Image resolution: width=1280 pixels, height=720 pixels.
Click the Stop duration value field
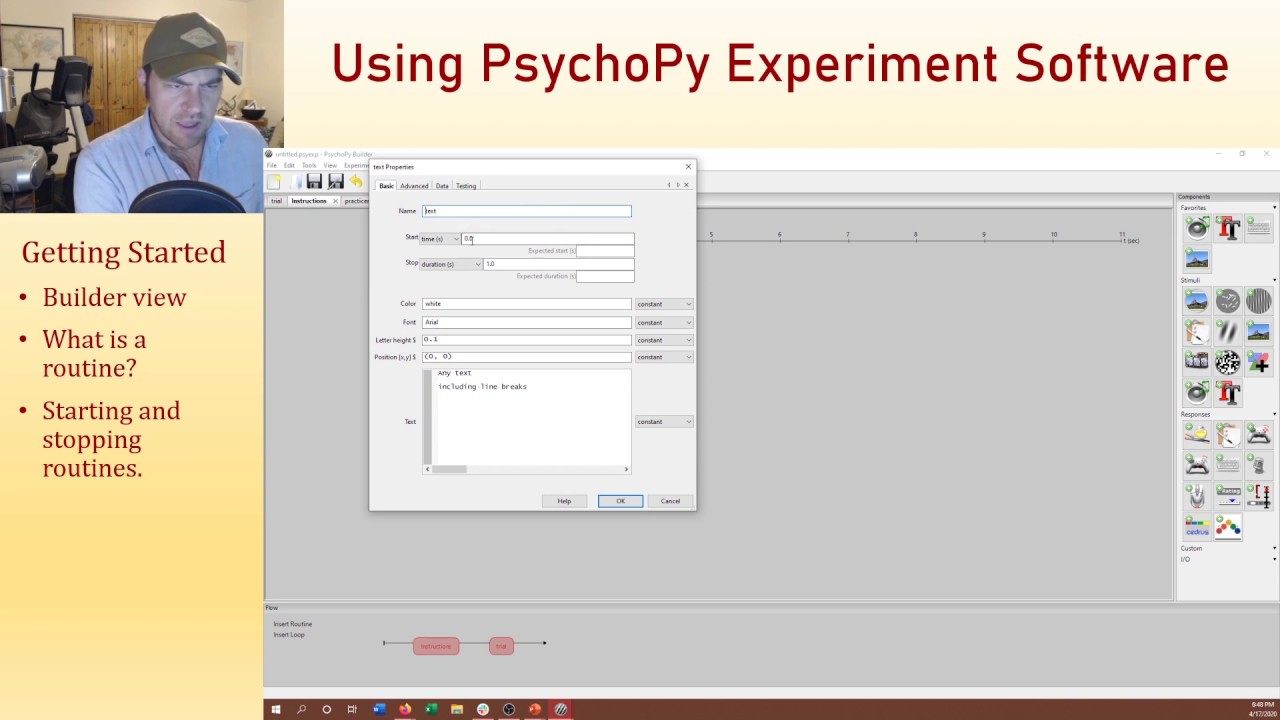[558, 264]
